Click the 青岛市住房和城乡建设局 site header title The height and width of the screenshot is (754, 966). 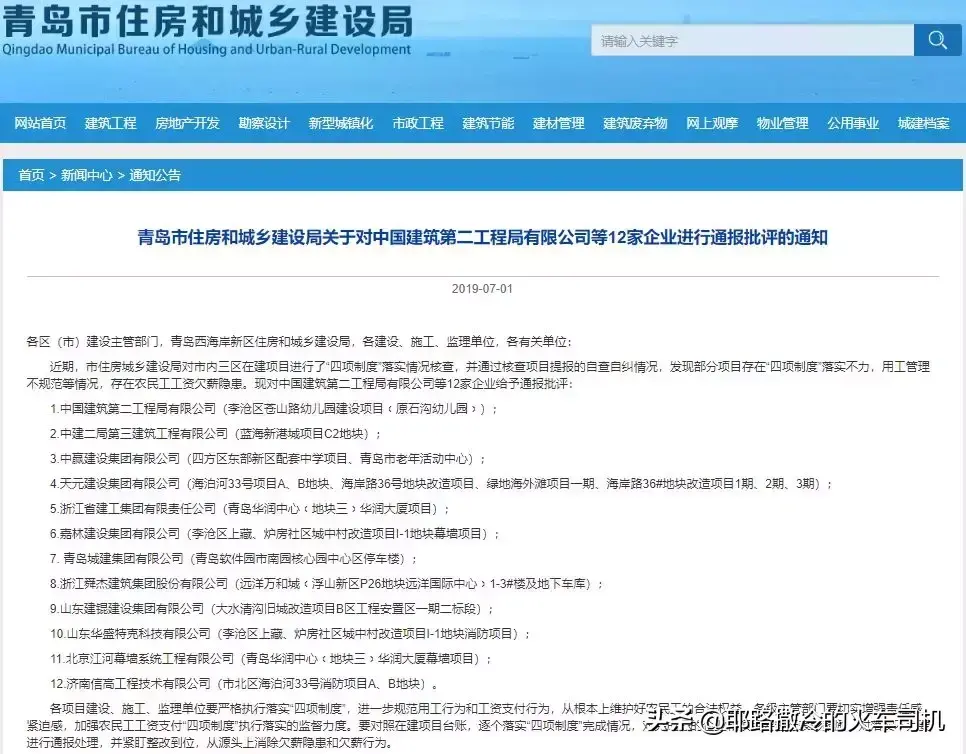coord(208,20)
